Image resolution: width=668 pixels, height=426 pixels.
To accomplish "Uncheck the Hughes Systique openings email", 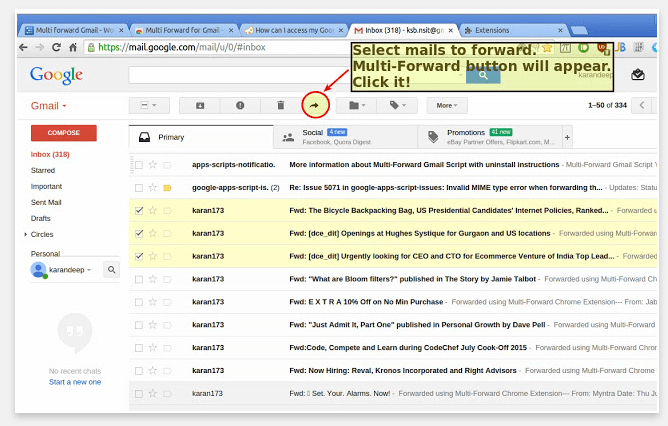I will (139, 233).
